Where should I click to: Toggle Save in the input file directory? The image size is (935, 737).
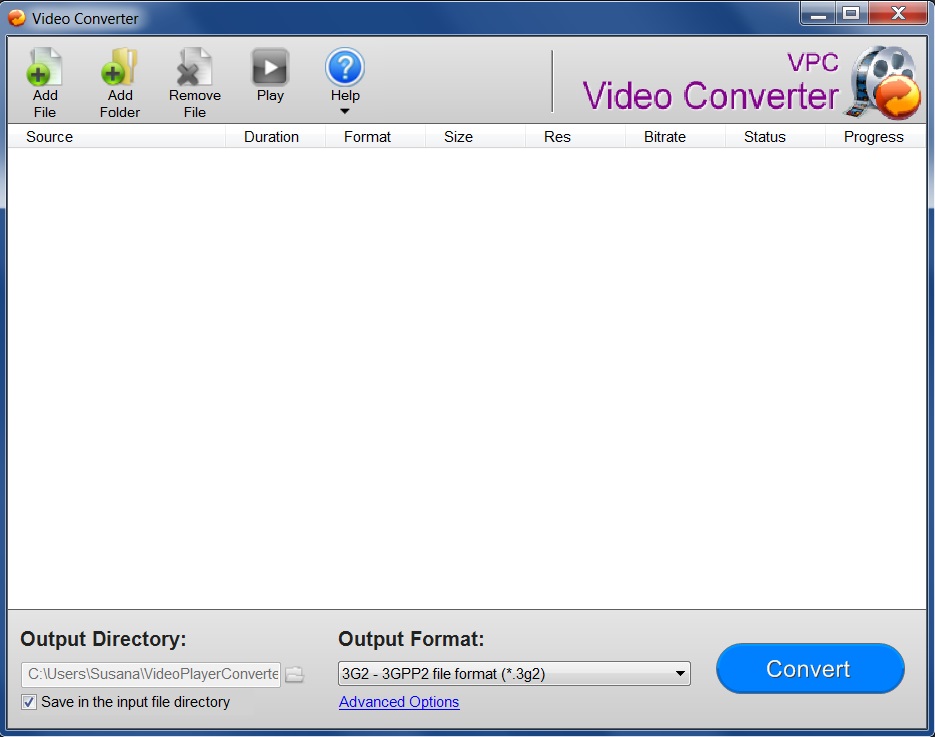pos(29,702)
